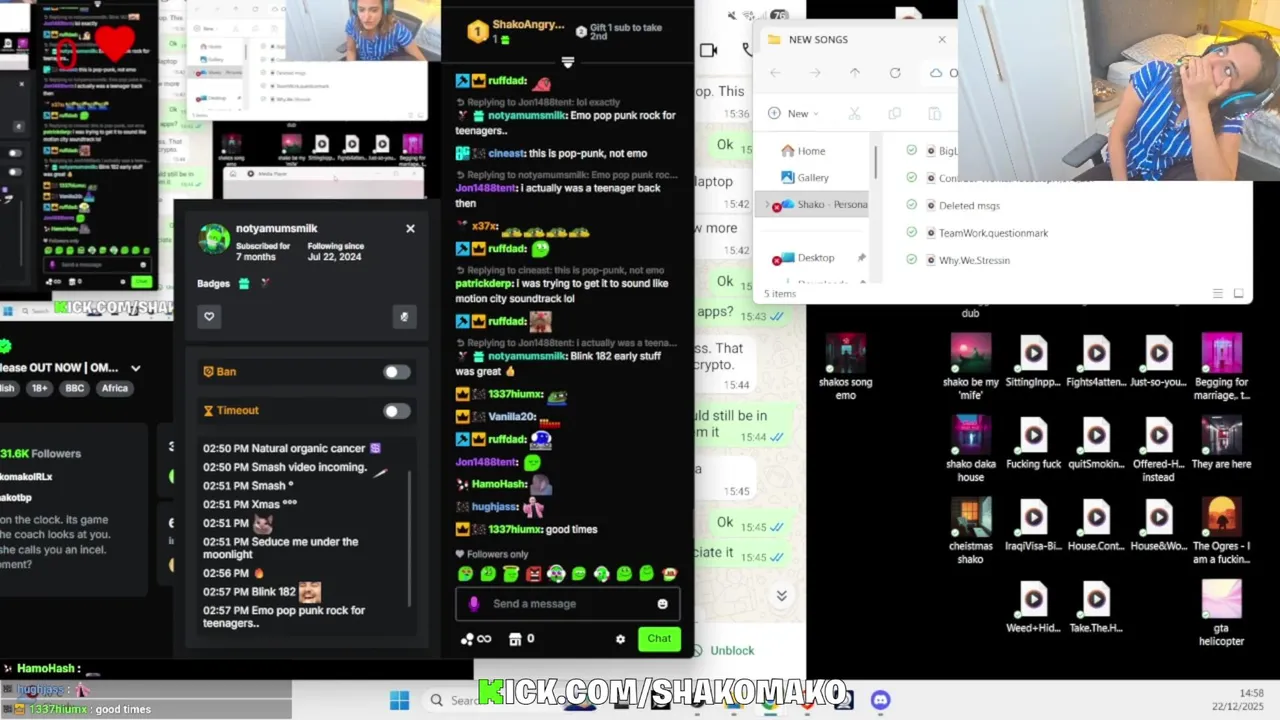Click the BBC tag on stream page
Image resolution: width=1280 pixels, height=720 pixels.
point(76,389)
